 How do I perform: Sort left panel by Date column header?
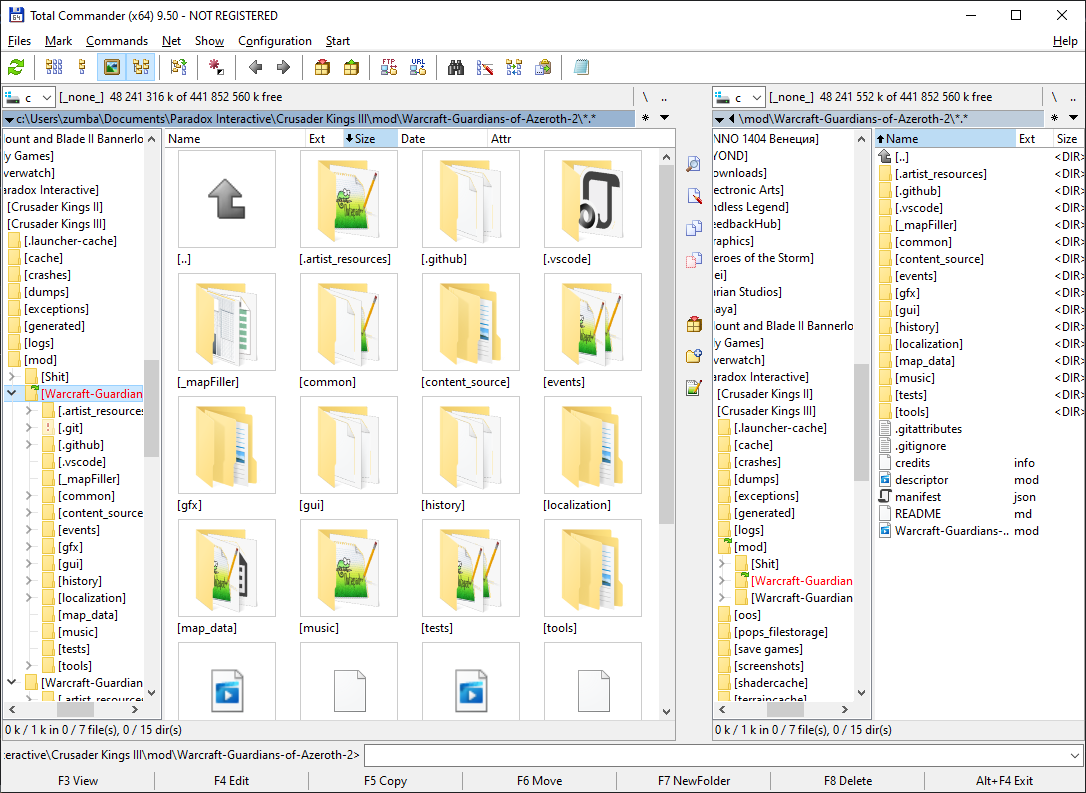pyautogui.click(x=443, y=139)
